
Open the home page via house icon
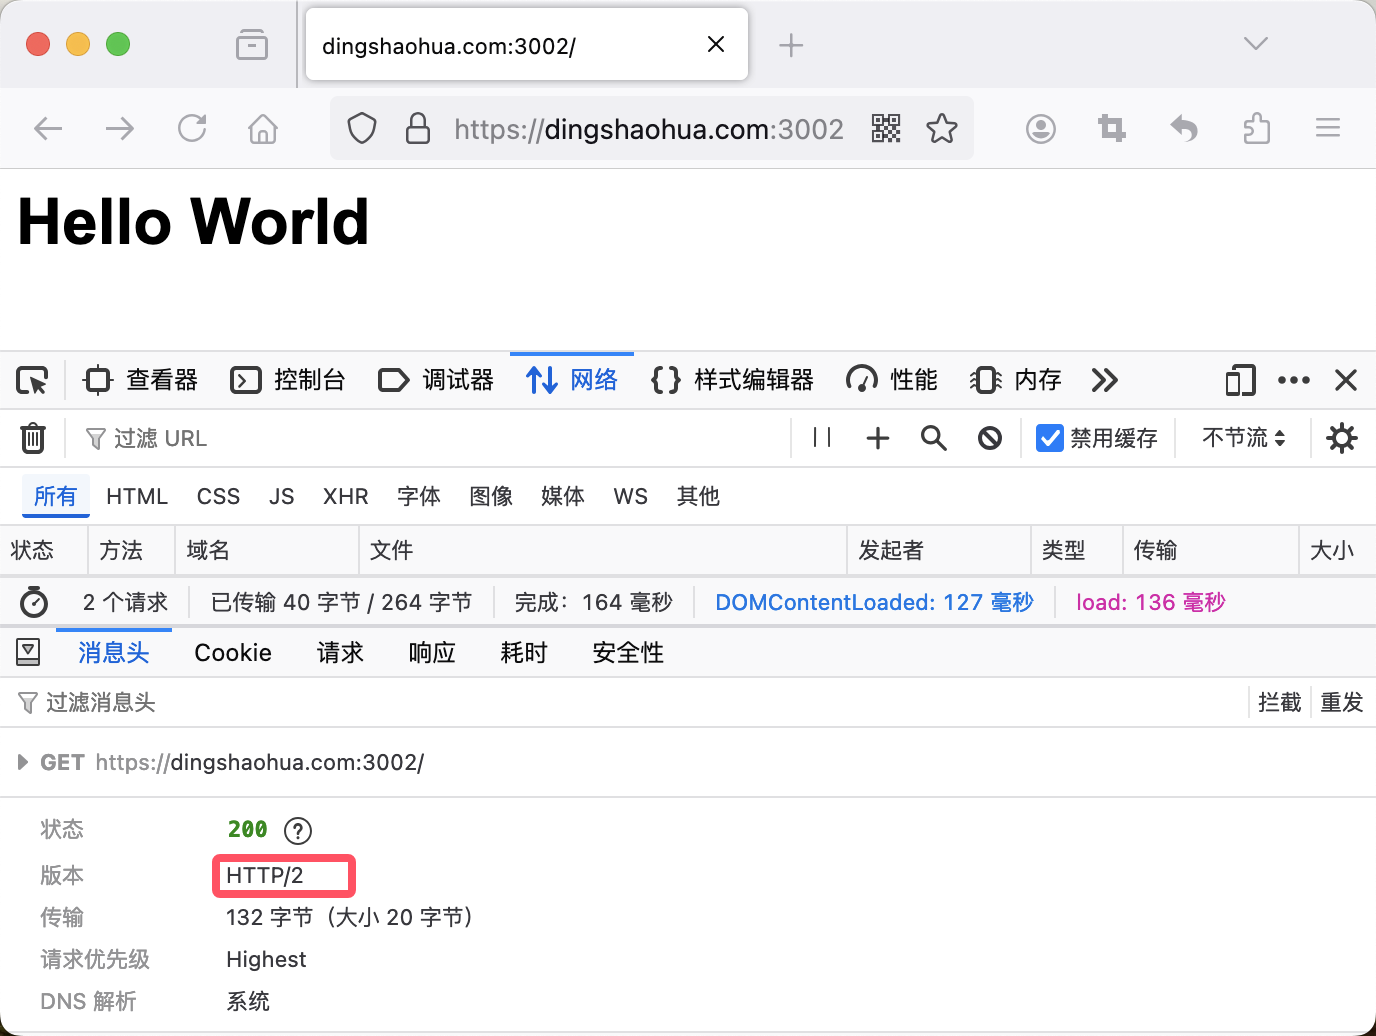click(263, 128)
